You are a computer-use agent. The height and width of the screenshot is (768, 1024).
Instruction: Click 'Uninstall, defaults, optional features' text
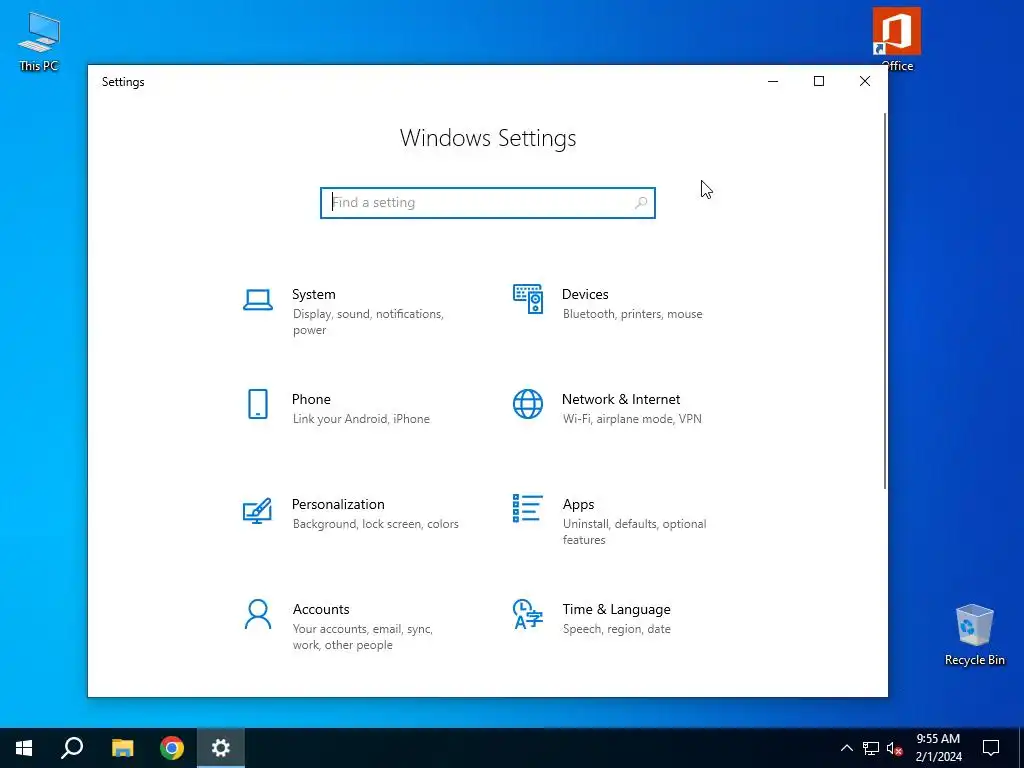[635, 532]
